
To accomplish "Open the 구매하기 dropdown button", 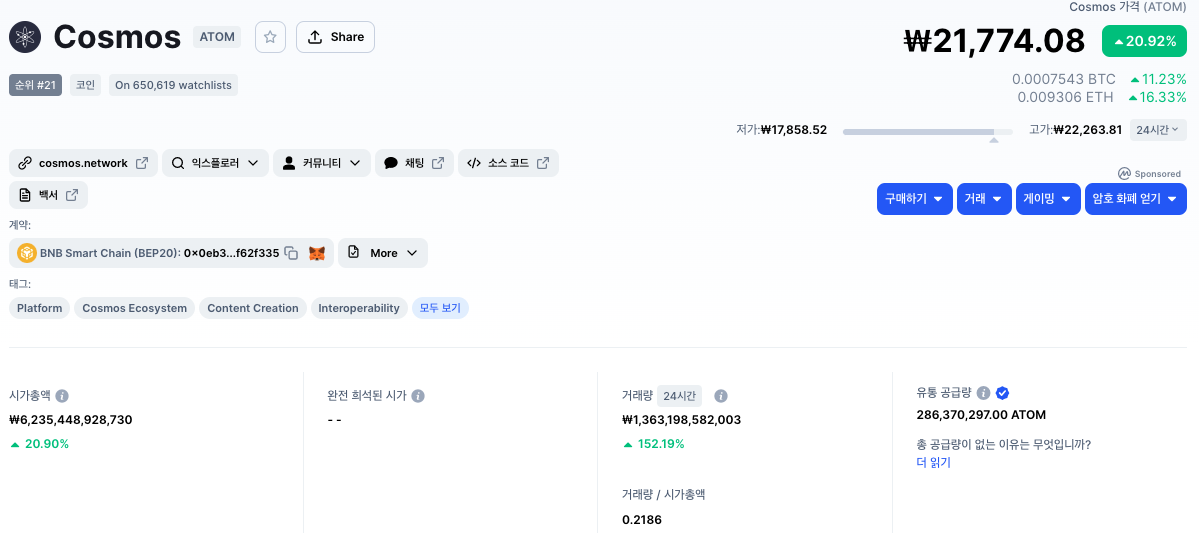I will 915,199.
